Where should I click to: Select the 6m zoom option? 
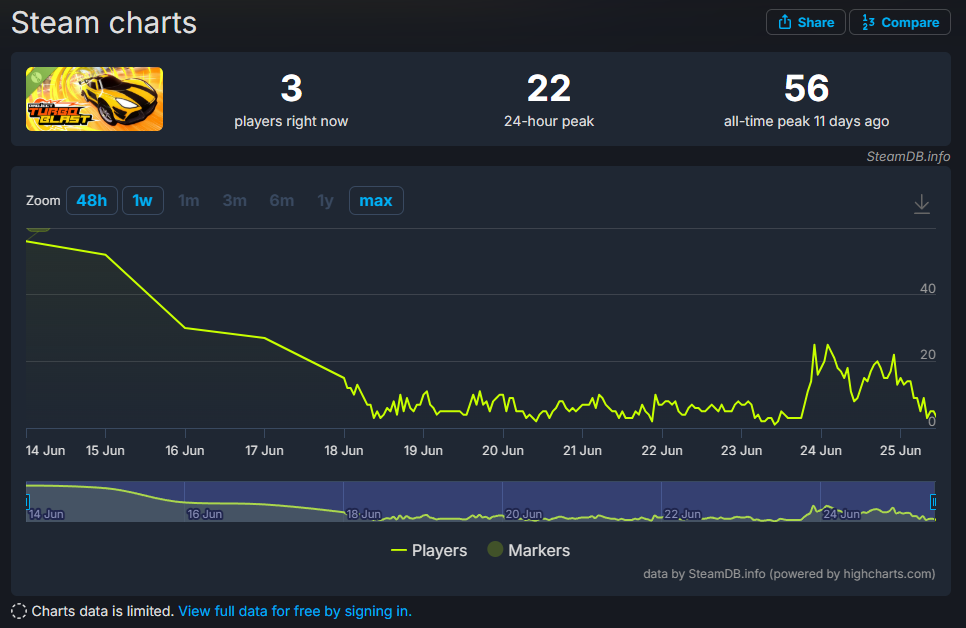pyautogui.click(x=282, y=200)
